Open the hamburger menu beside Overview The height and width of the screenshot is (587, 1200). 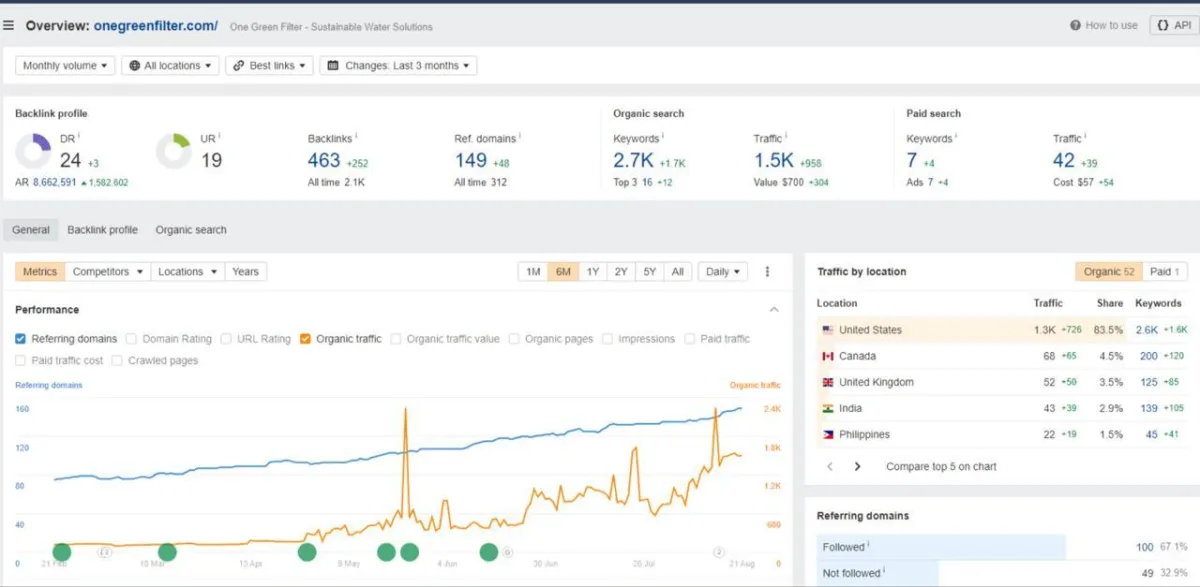pos(9,26)
